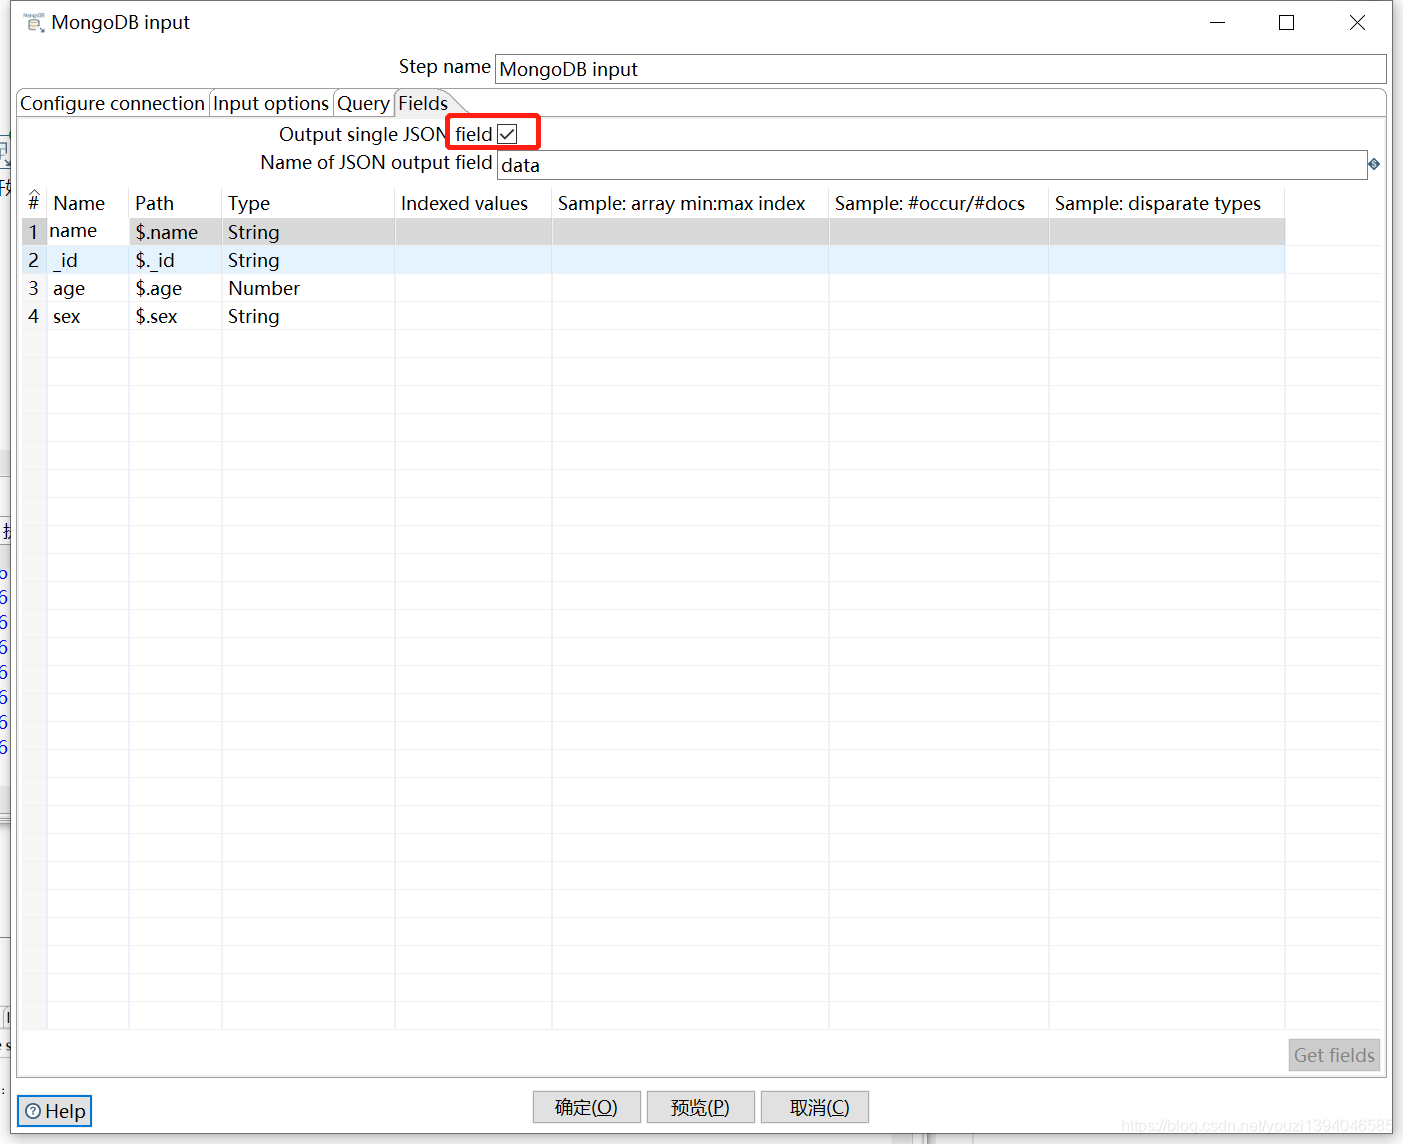Click the Sample: #occur/#docs column header
This screenshot has height=1144, width=1403.
pos(939,203)
